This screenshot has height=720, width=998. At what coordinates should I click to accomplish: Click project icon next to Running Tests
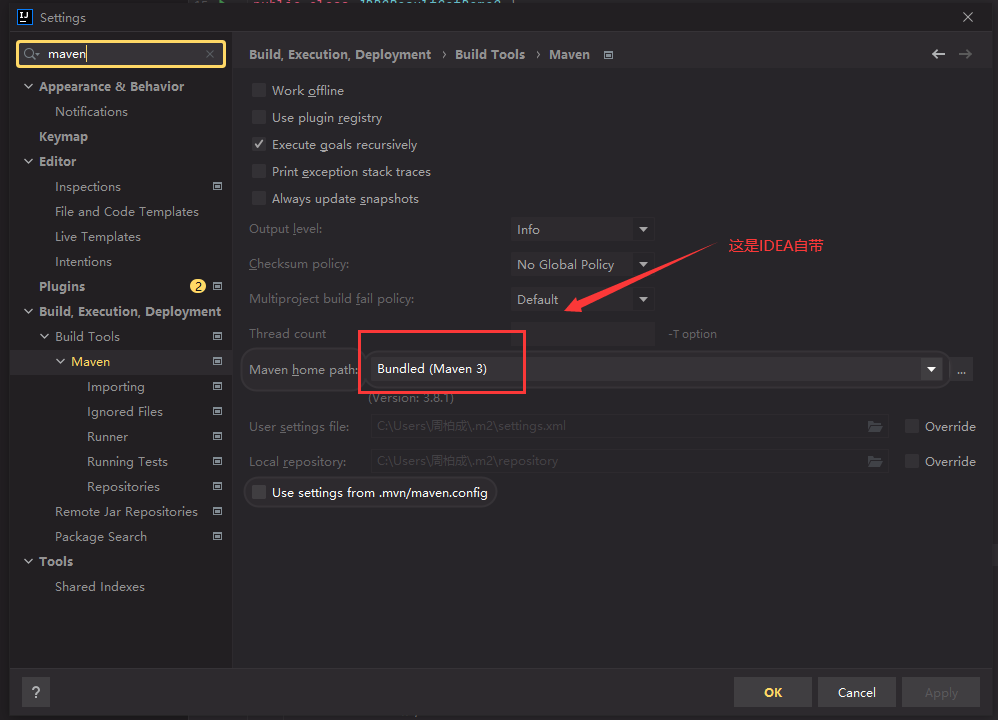[x=218, y=461]
